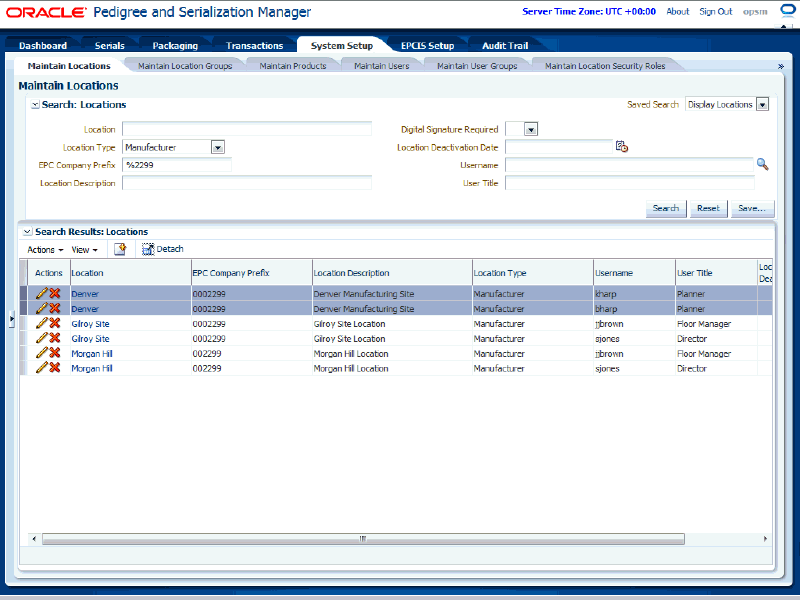Click into the Location input field
This screenshot has width=800, height=600.
coord(247,129)
